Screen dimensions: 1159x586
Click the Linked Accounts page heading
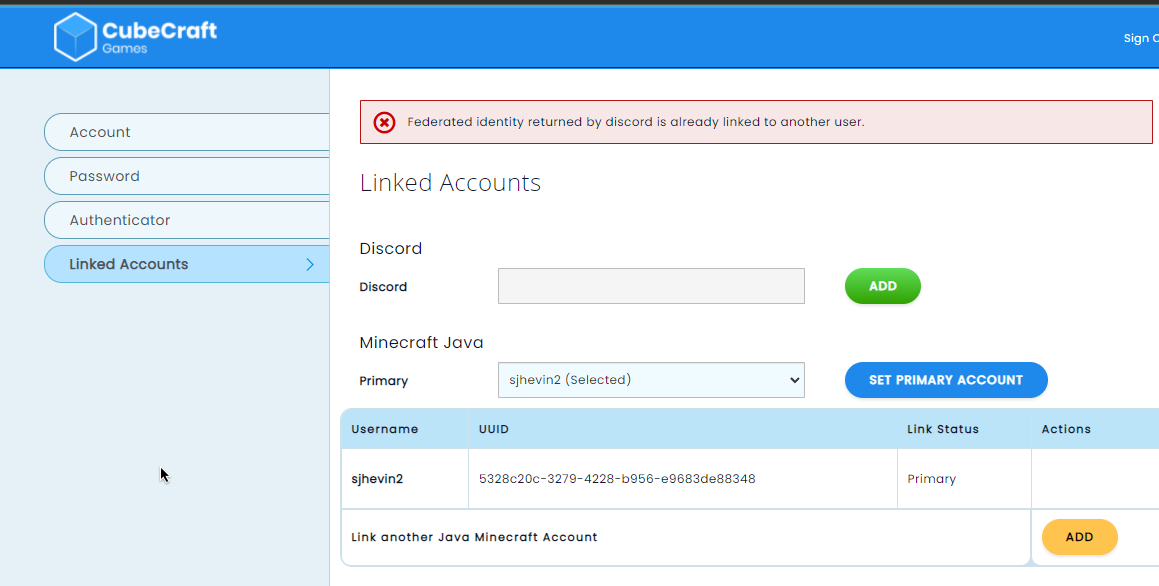450,183
